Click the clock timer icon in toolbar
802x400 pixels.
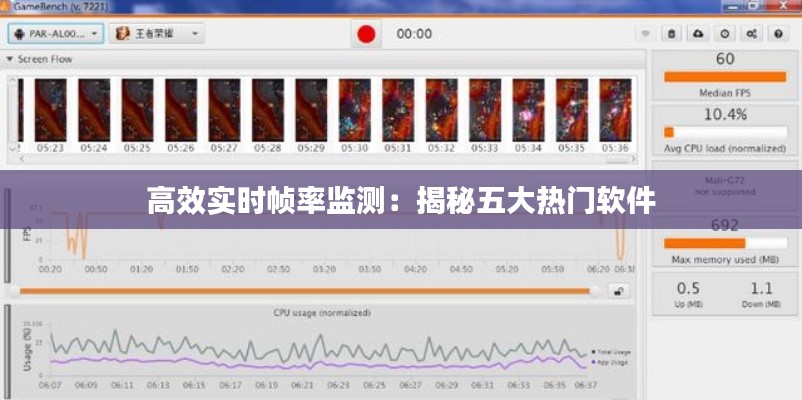pyautogui.click(x=725, y=34)
